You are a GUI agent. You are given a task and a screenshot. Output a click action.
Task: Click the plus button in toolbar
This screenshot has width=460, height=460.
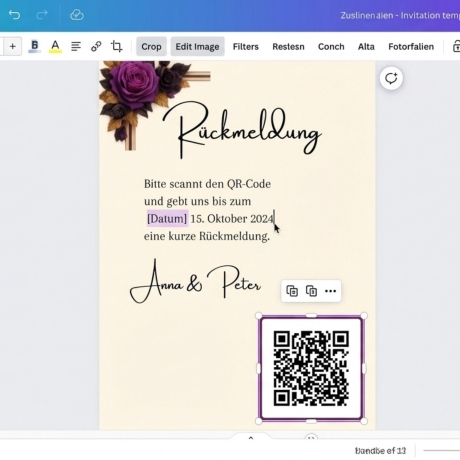[x=13, y=46]
